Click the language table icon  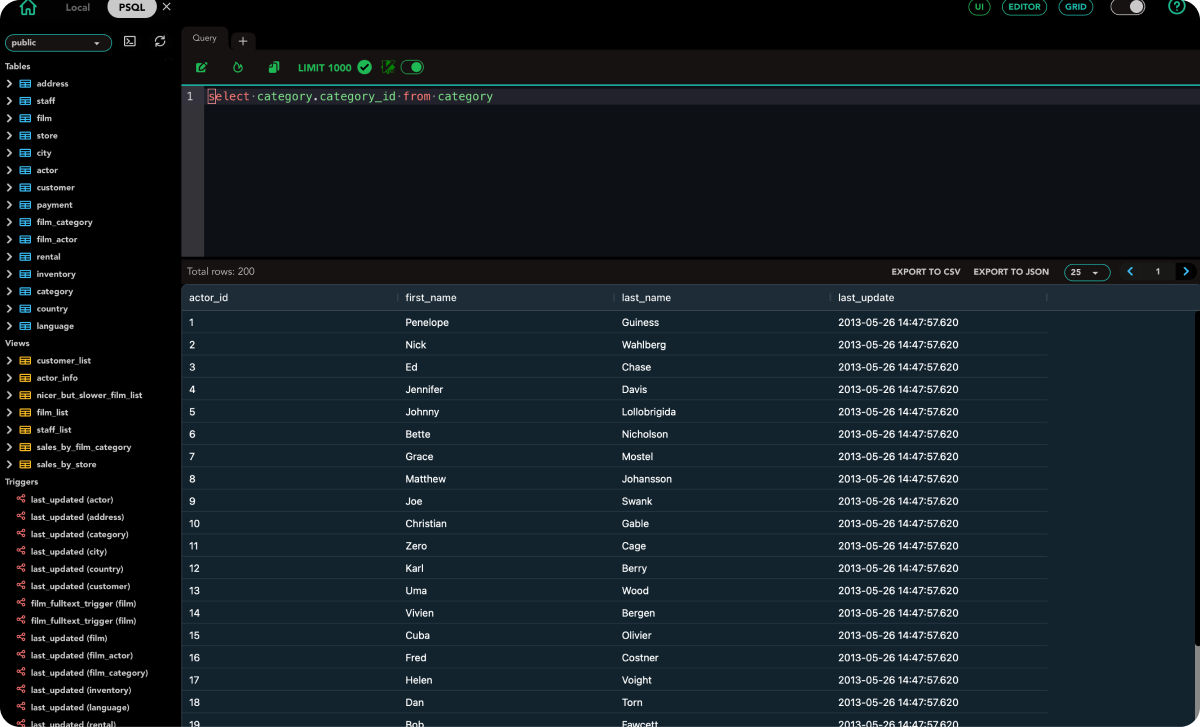click(25, 326)
